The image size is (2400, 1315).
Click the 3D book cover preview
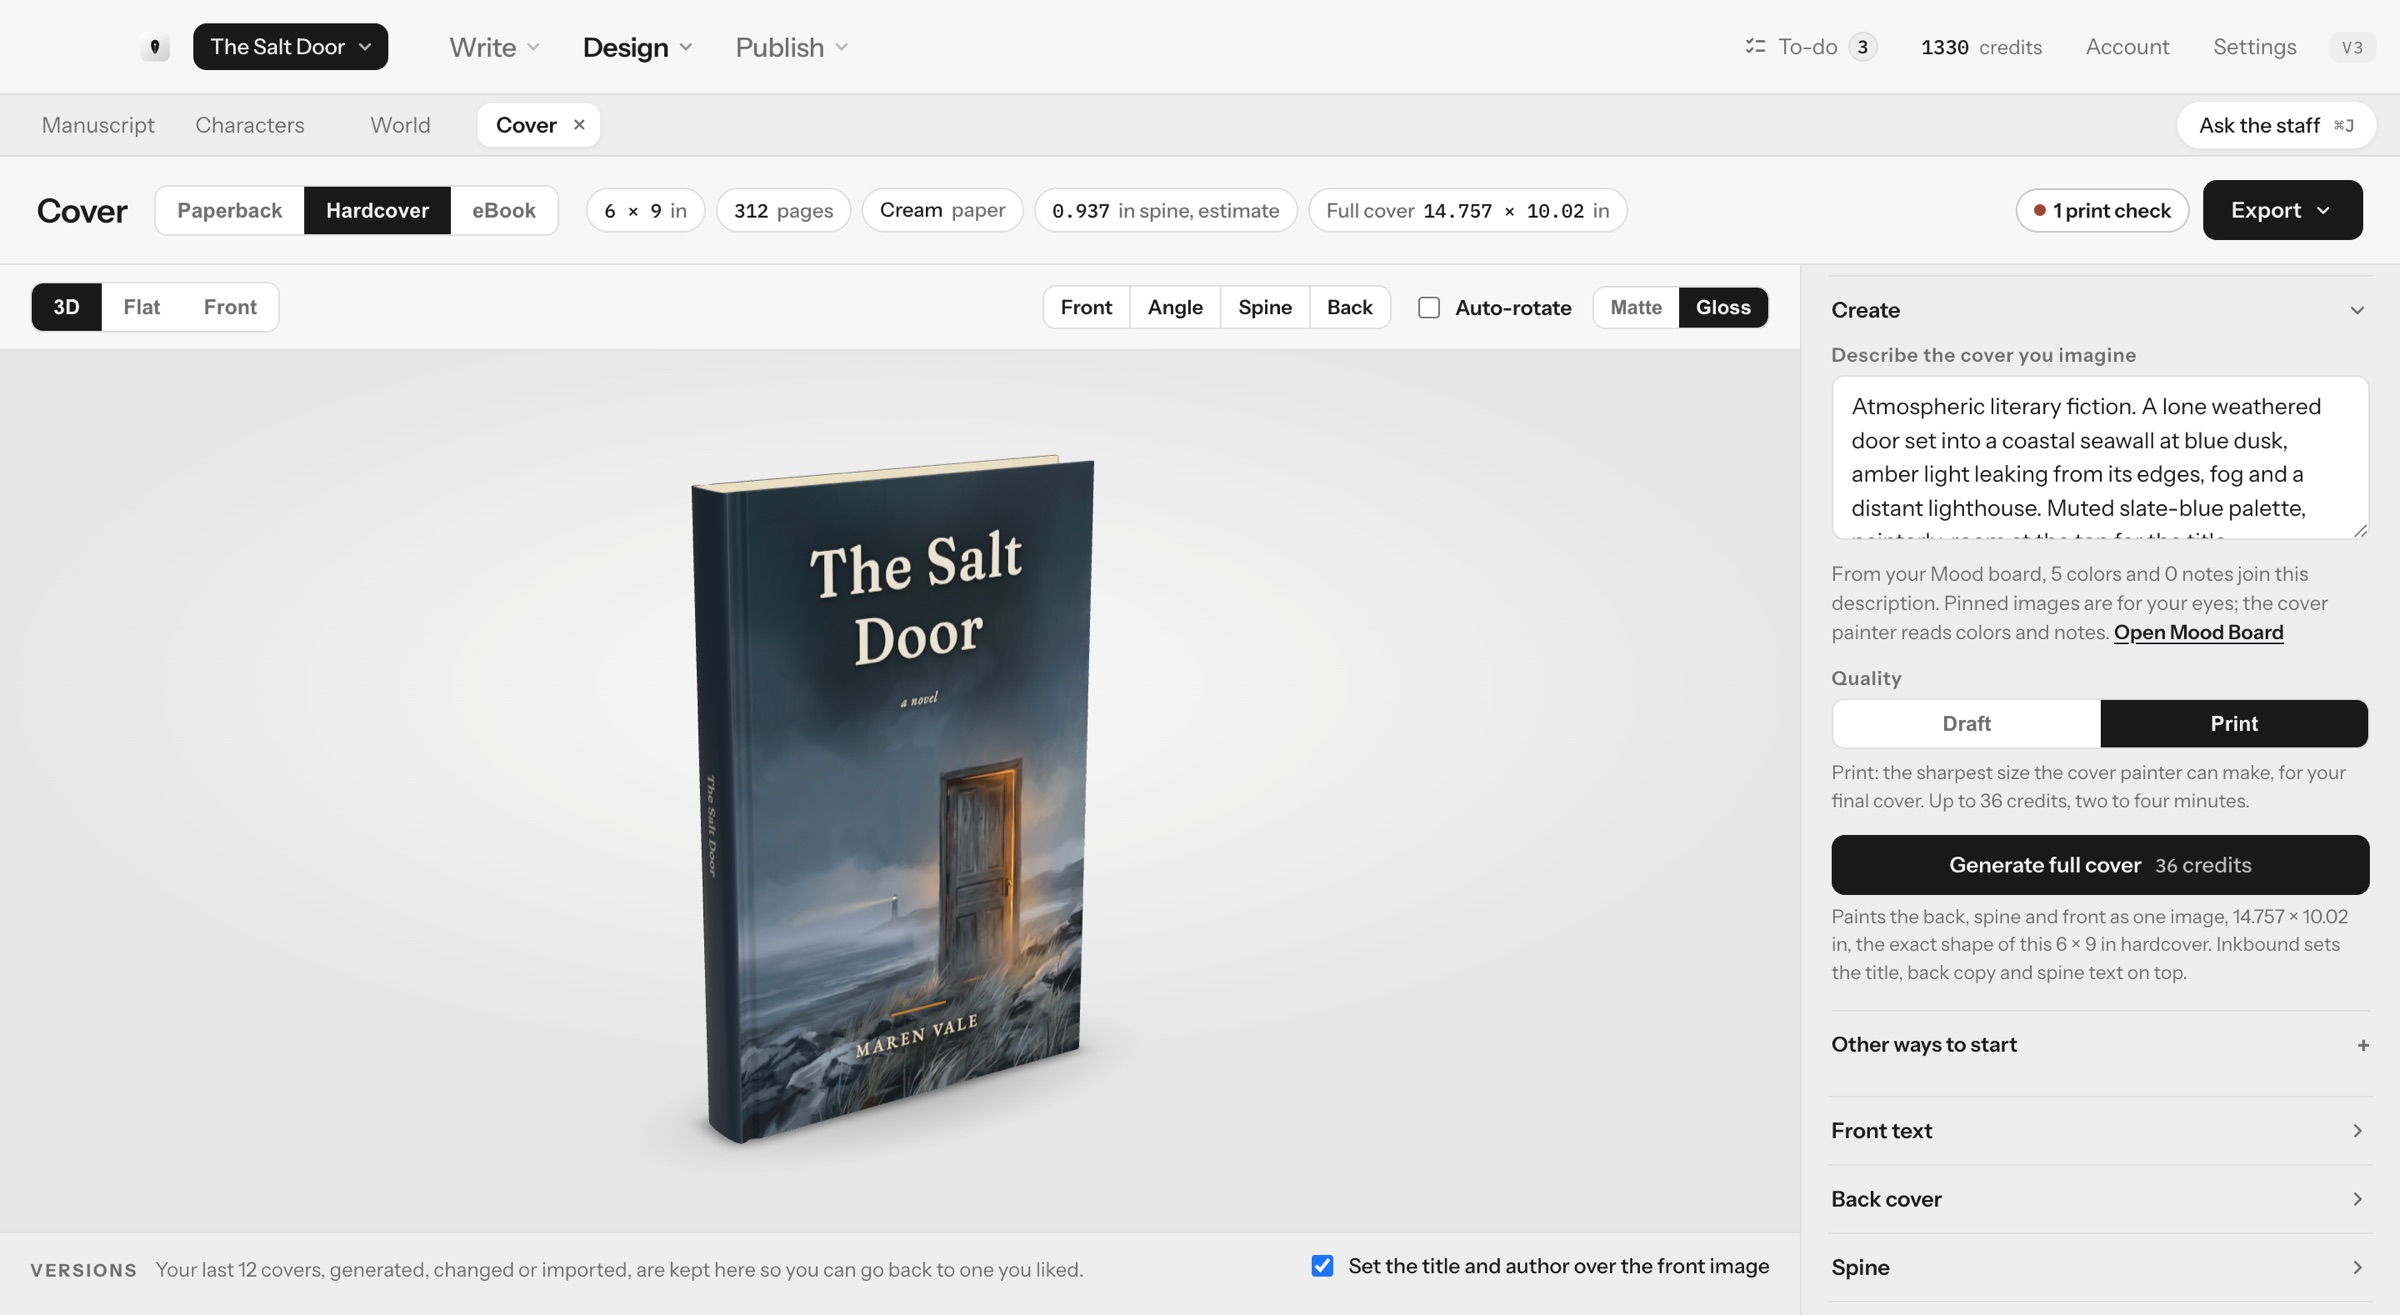pyautogui.click(x=892, y=798)
